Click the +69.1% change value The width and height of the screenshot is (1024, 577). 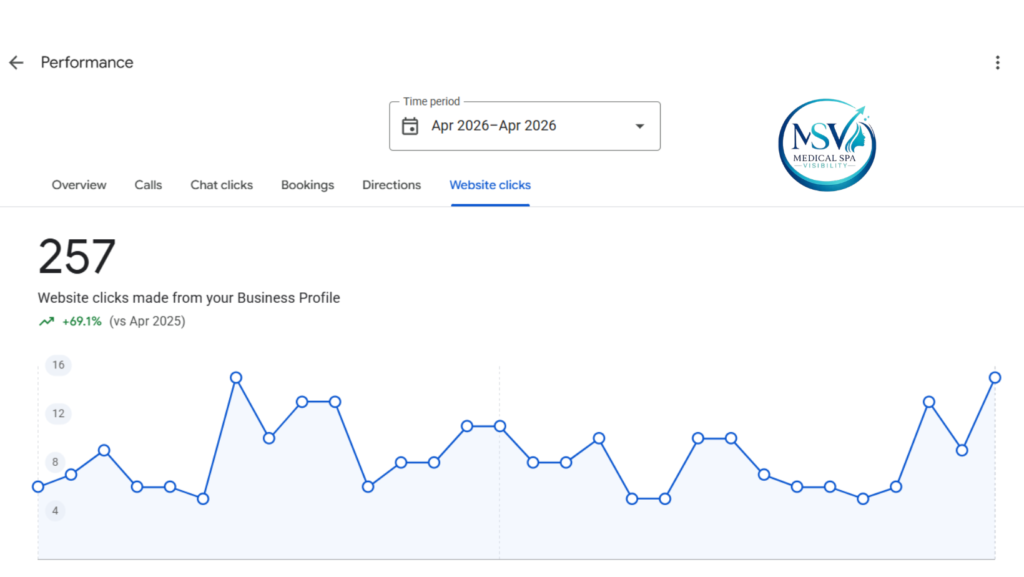pyautogui.click(x=82, y=321)
